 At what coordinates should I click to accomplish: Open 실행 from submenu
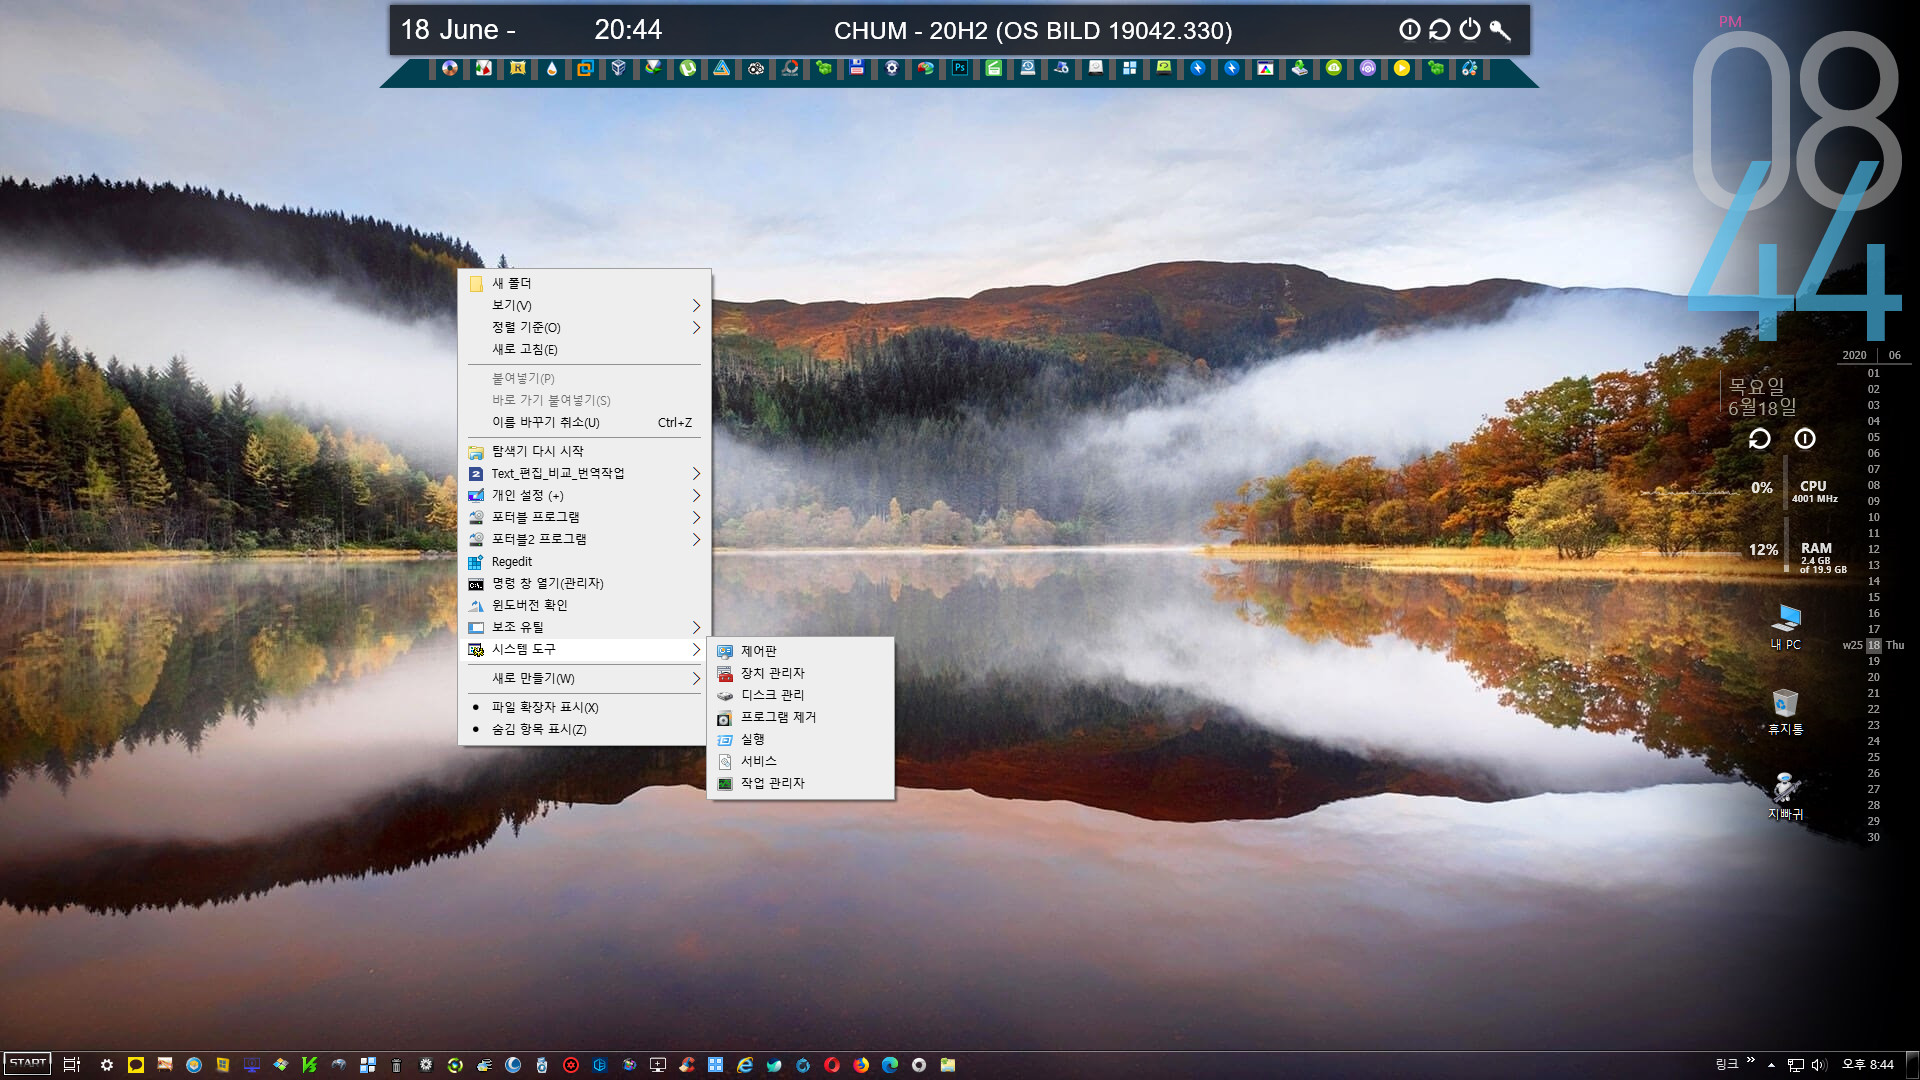(x=800, y=739)
